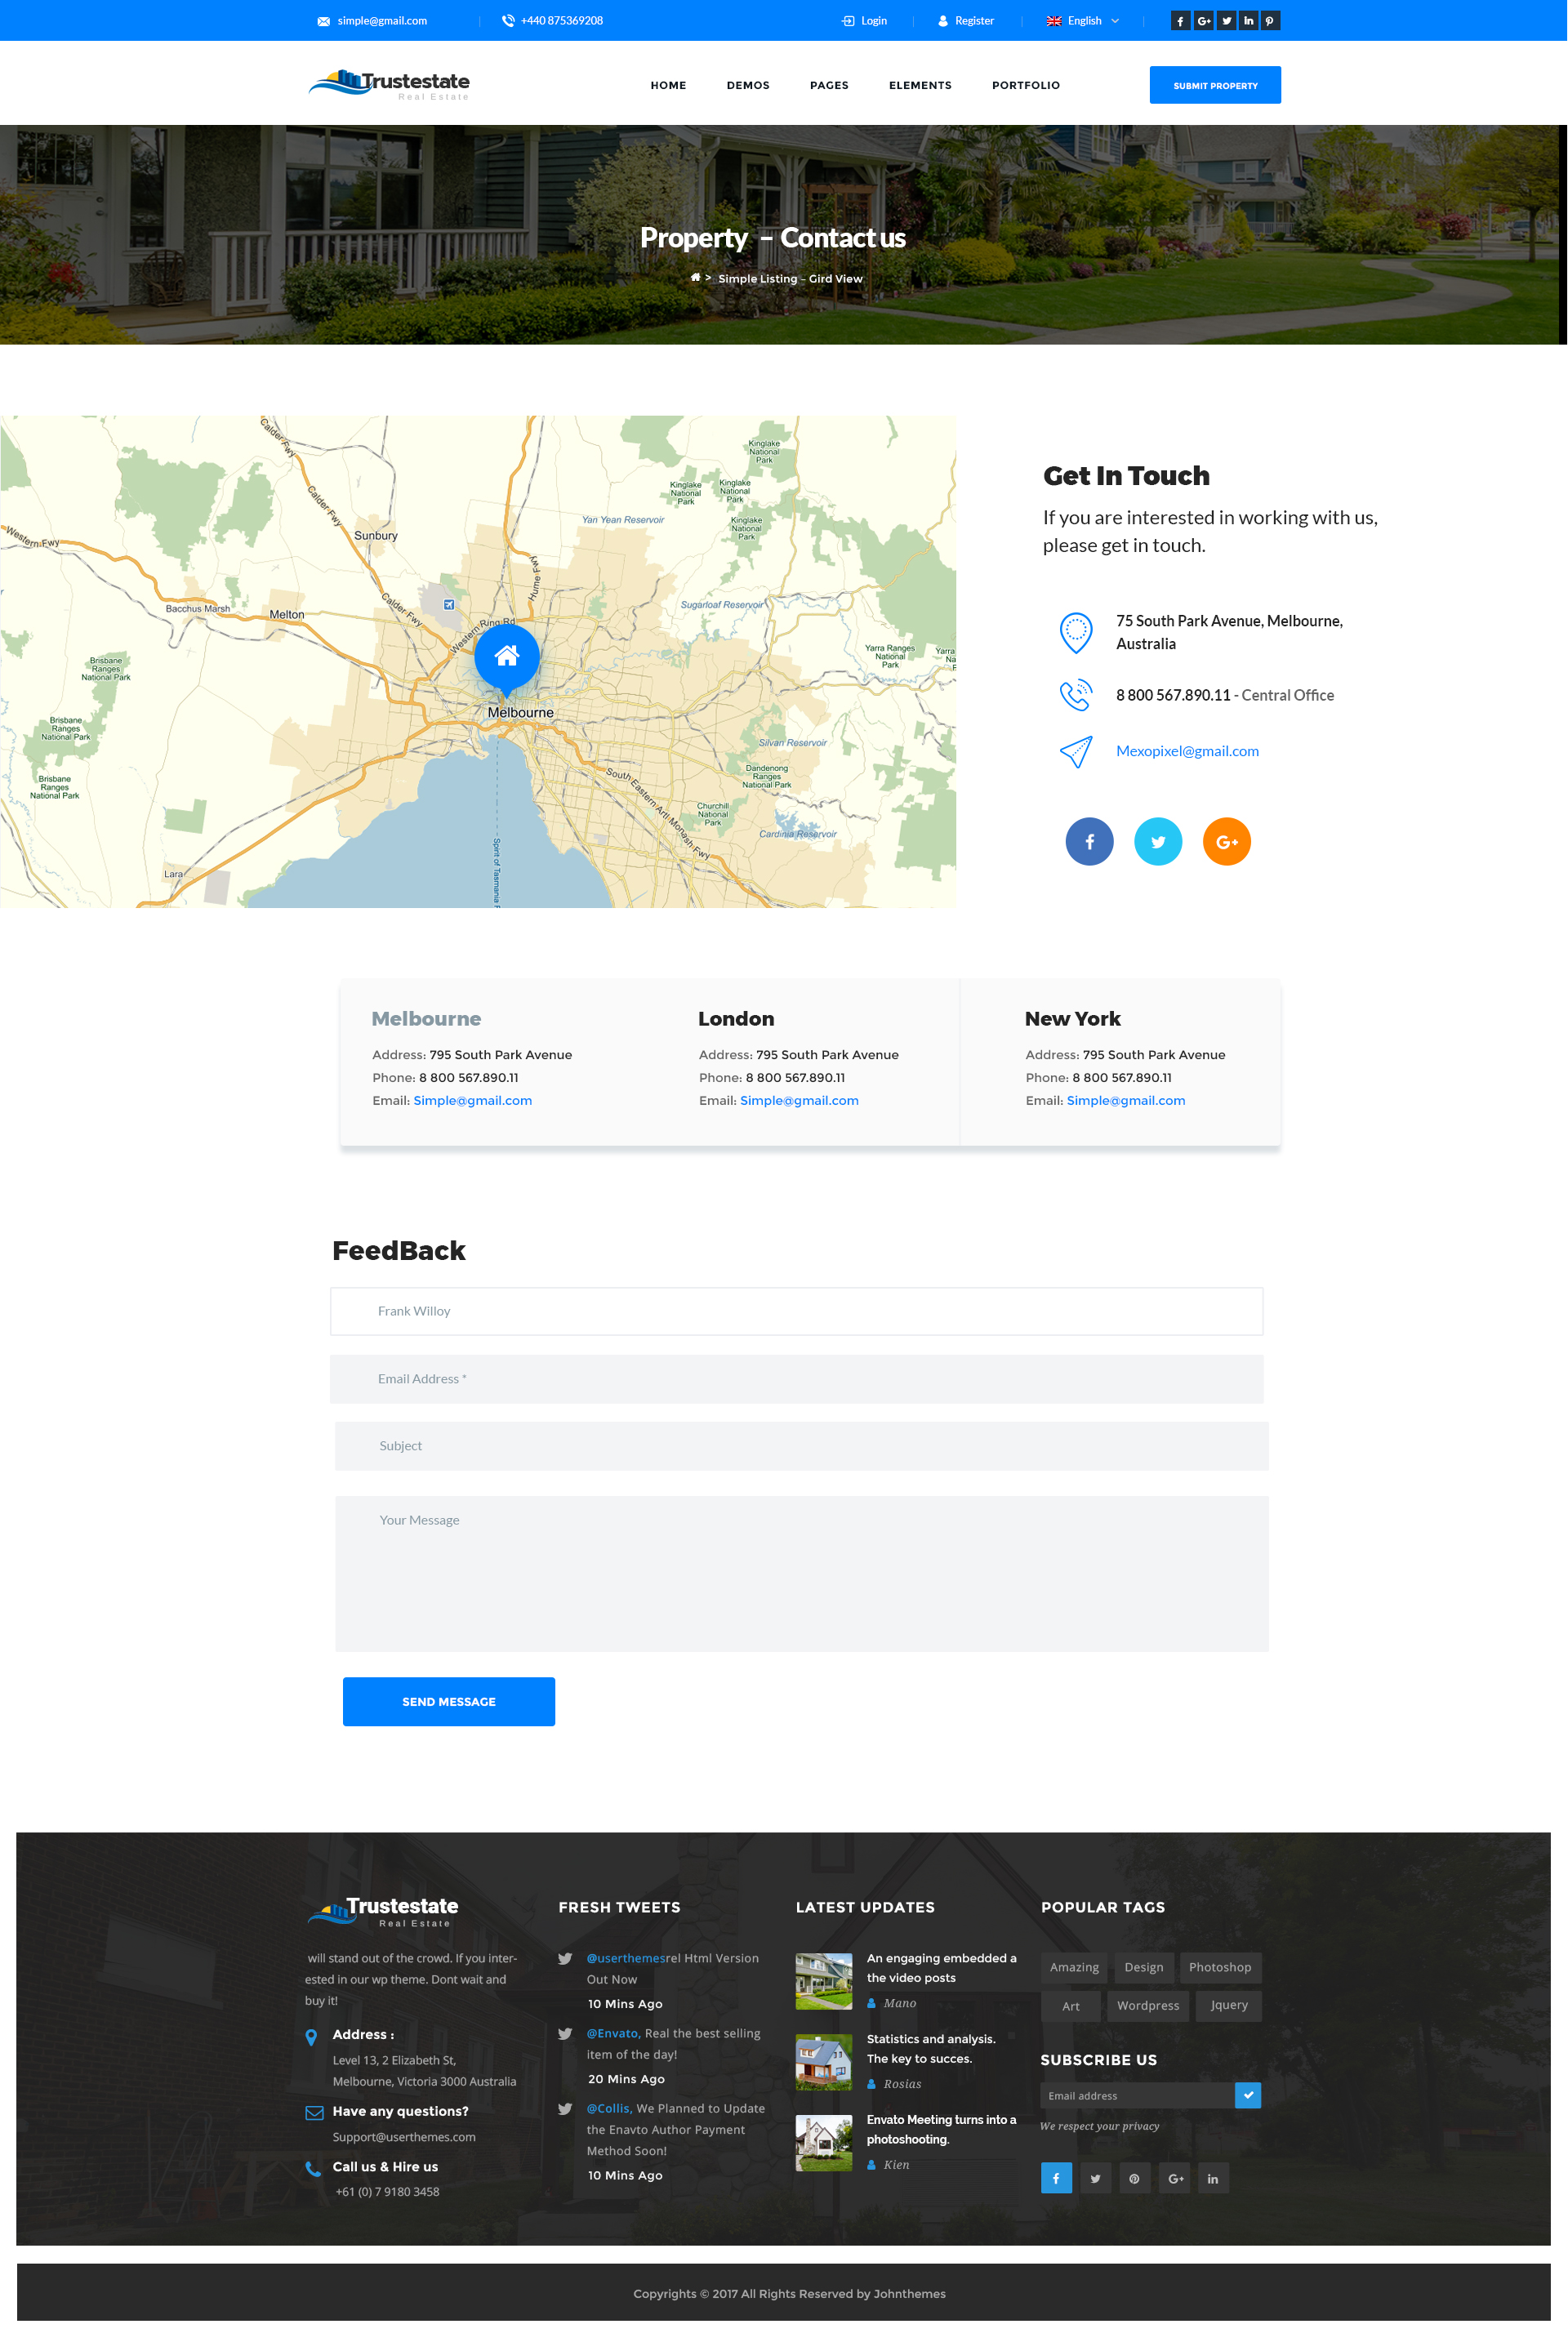Select the Photoshop popular tag
The height and width of the screenshot is (2342, 1568).
tap(1219, 1967)
